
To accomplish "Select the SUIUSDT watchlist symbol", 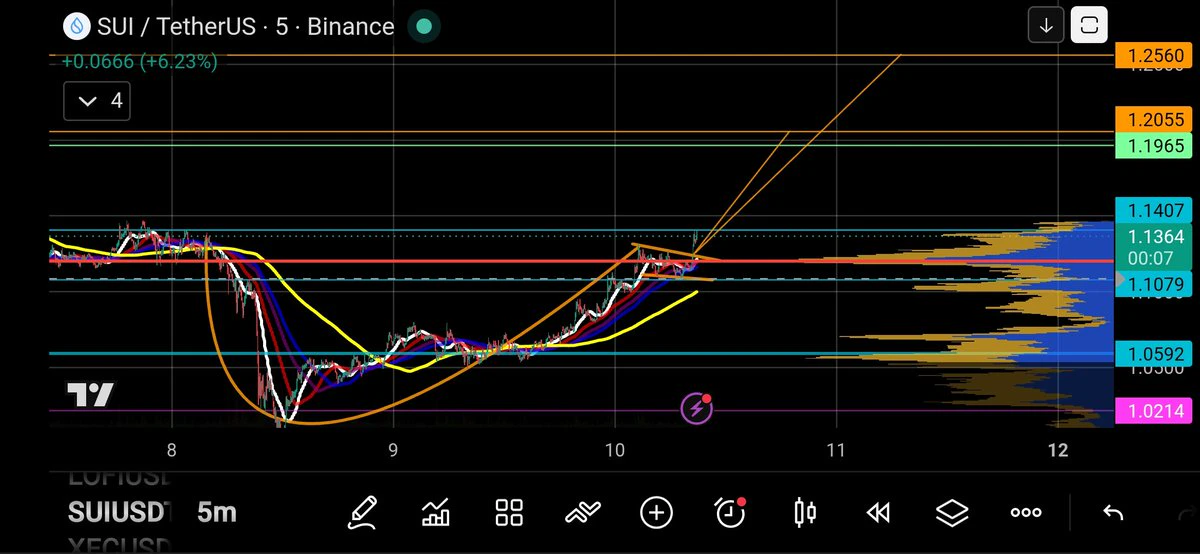I will tap(119, 513).
